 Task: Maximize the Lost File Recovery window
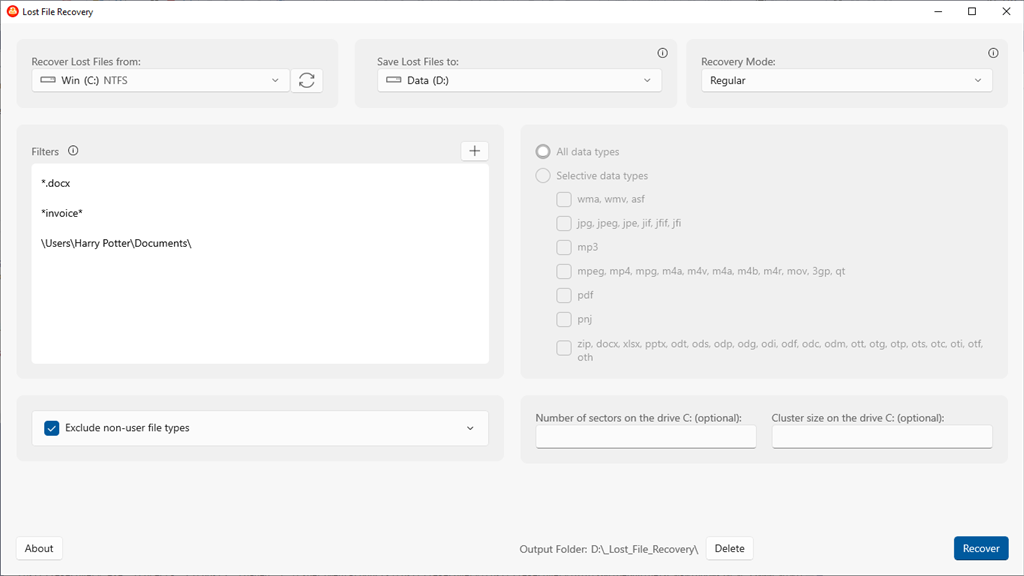972,12
